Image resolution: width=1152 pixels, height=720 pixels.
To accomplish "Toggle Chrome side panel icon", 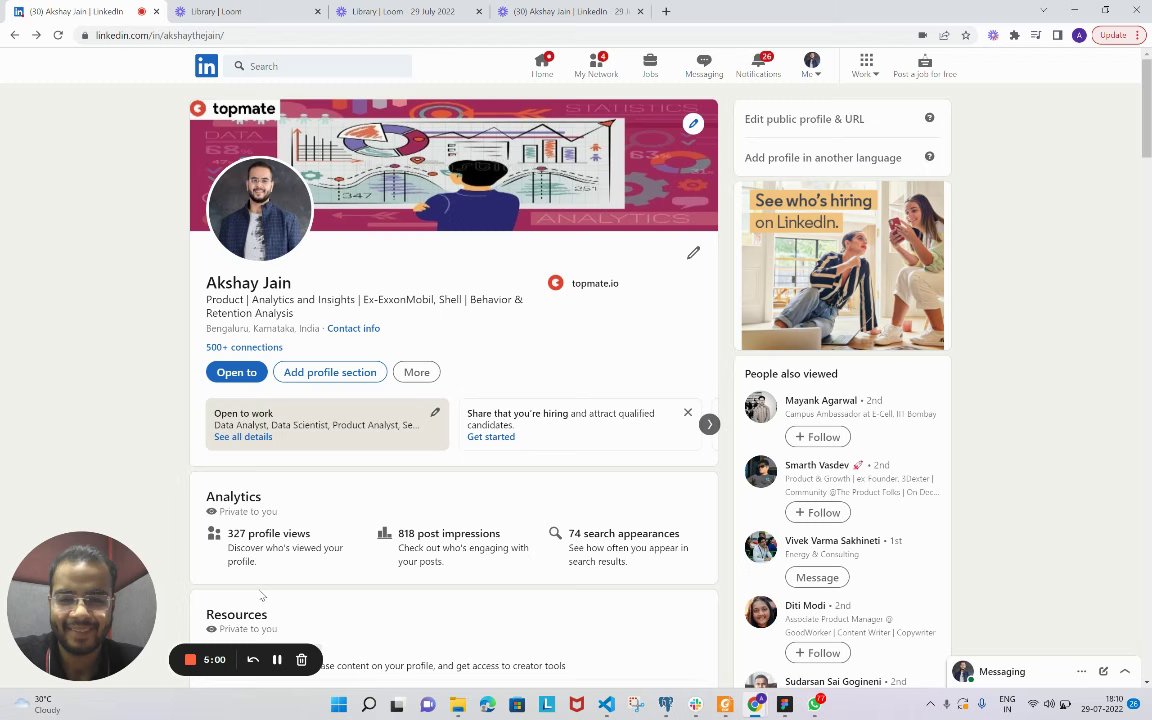I will click(x=1057, y=35).
